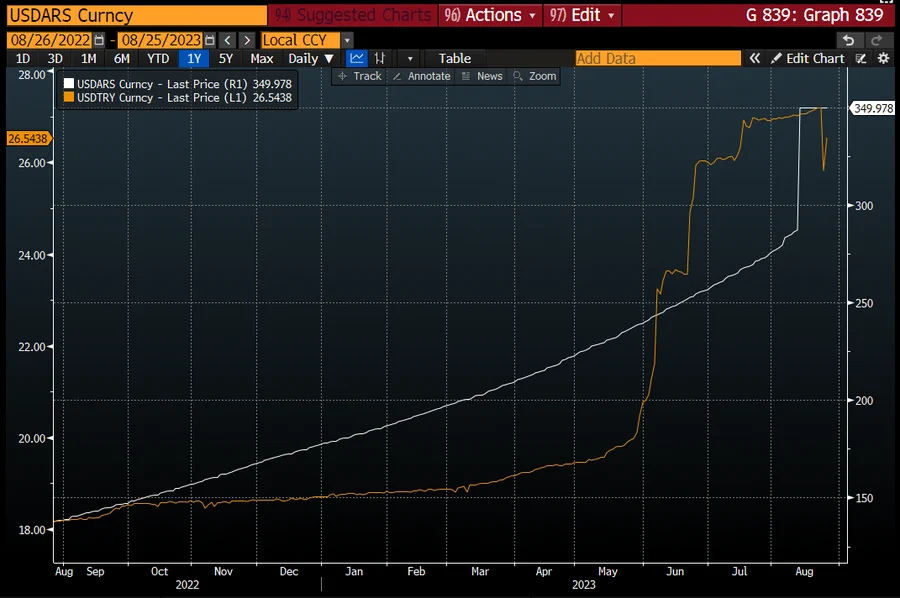The height and width of the screenshot is (598, 900).
Task: Edit the start date 08/26/2022 field
Action: coord(50,40)
